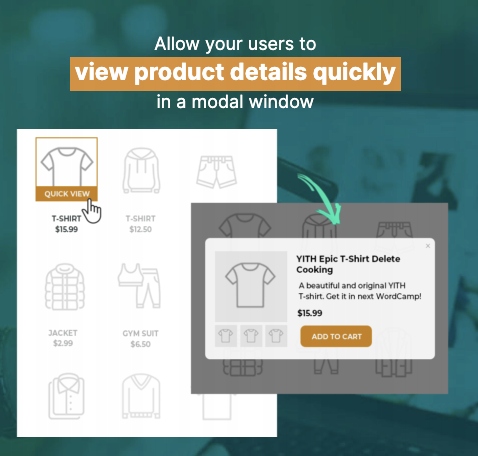The width and height of the screenshot is (478, 456).
Task: Select the third T-shirt gallery thumbnail
Action: [276, 336]
